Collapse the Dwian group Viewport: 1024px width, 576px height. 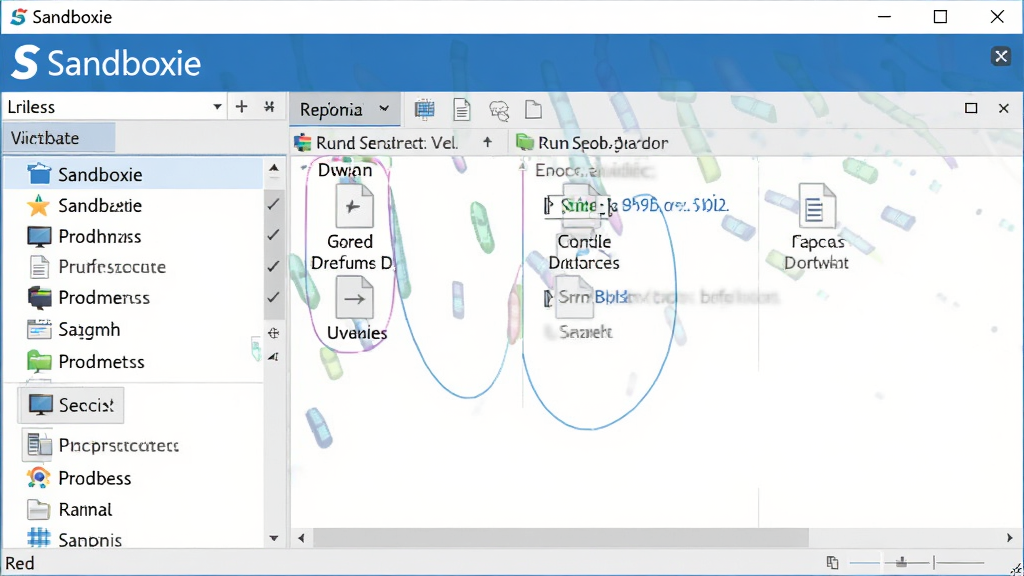(x=304, y=169)
